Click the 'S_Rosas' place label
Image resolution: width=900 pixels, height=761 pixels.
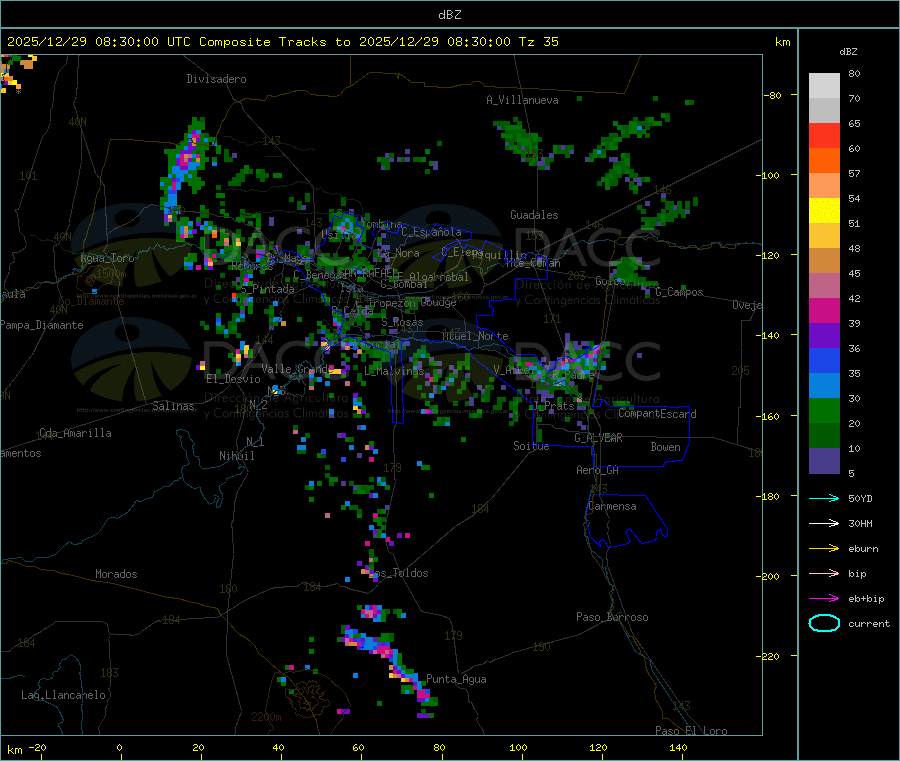(402, 323)
